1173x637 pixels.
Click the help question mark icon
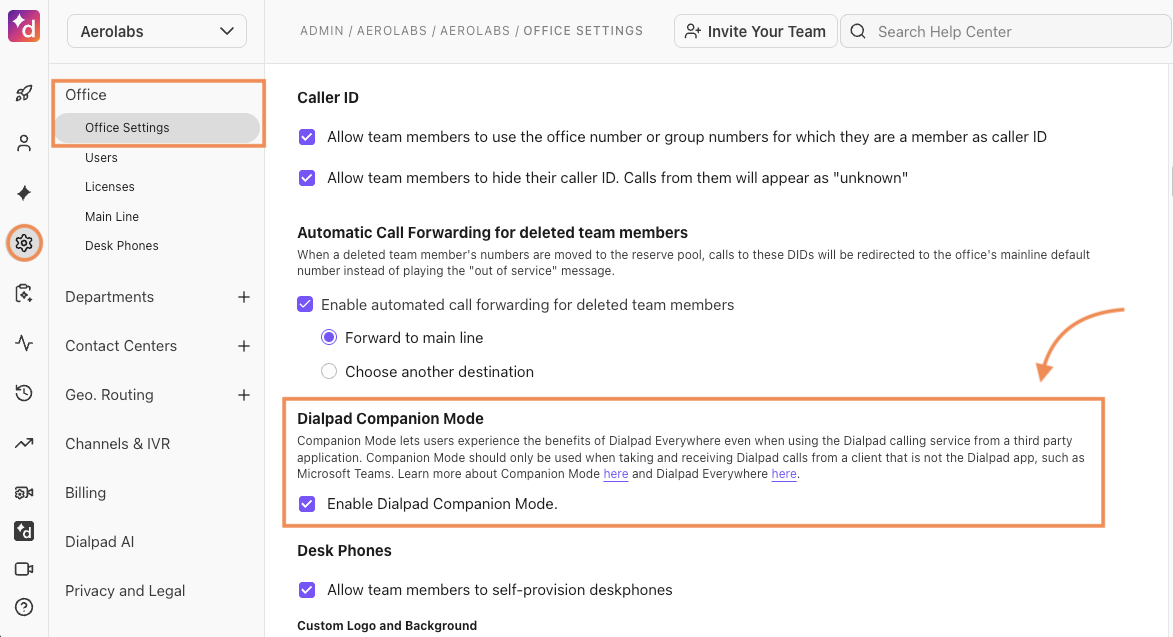[24, 607]
